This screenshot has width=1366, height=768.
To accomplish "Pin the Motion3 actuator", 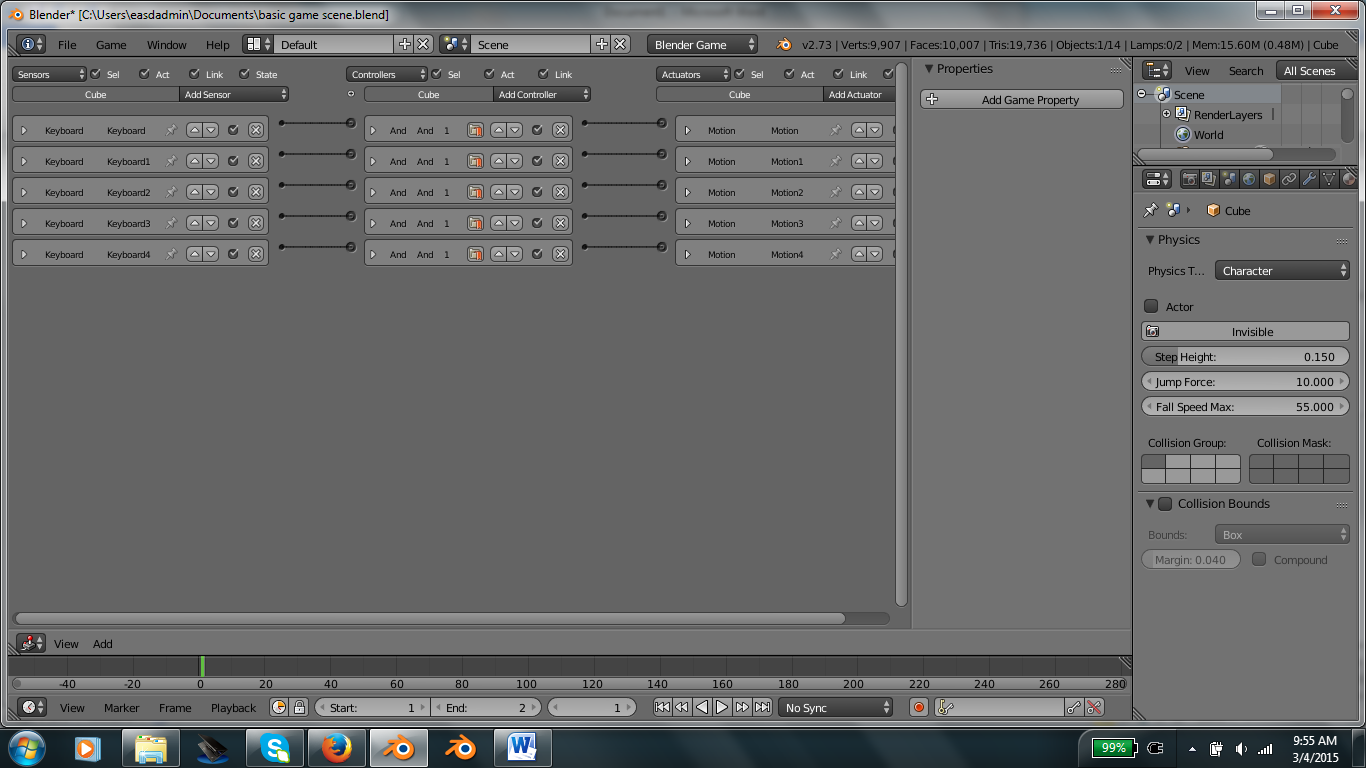I will pyautogui.click(x=835, y=223).
